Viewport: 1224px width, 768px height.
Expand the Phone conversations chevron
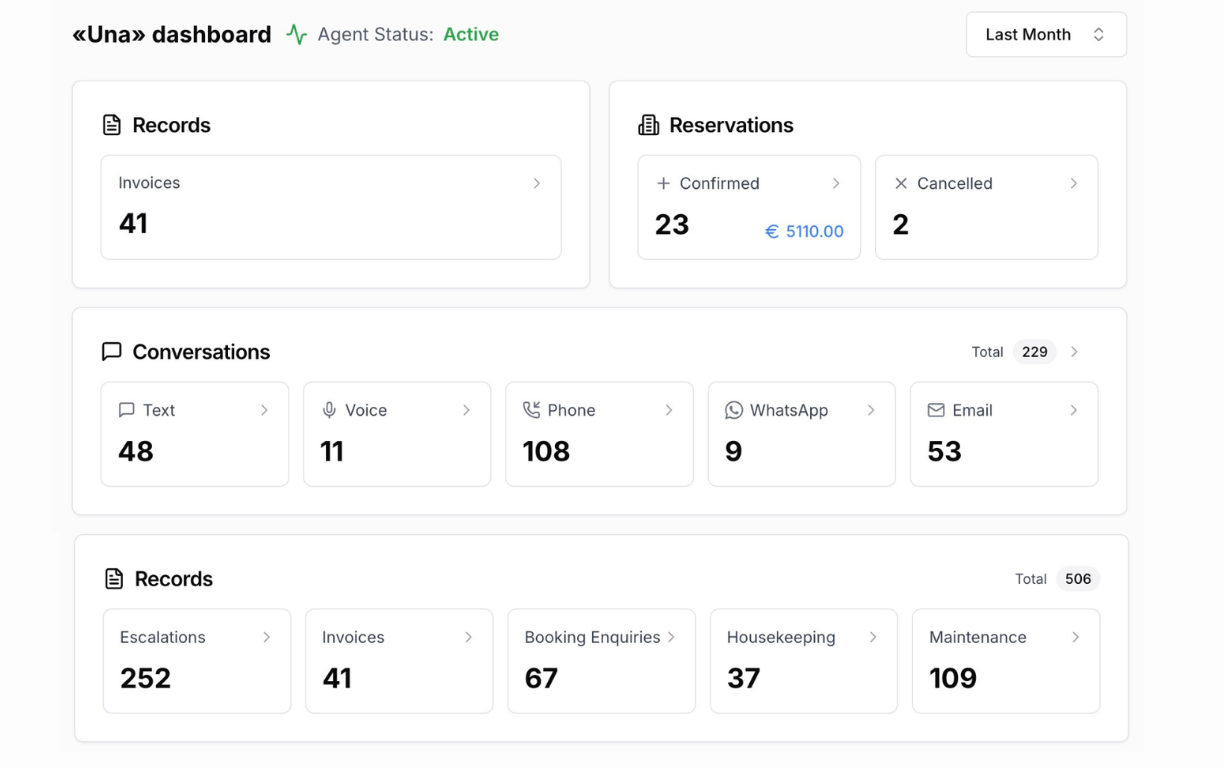click(669, 410)
